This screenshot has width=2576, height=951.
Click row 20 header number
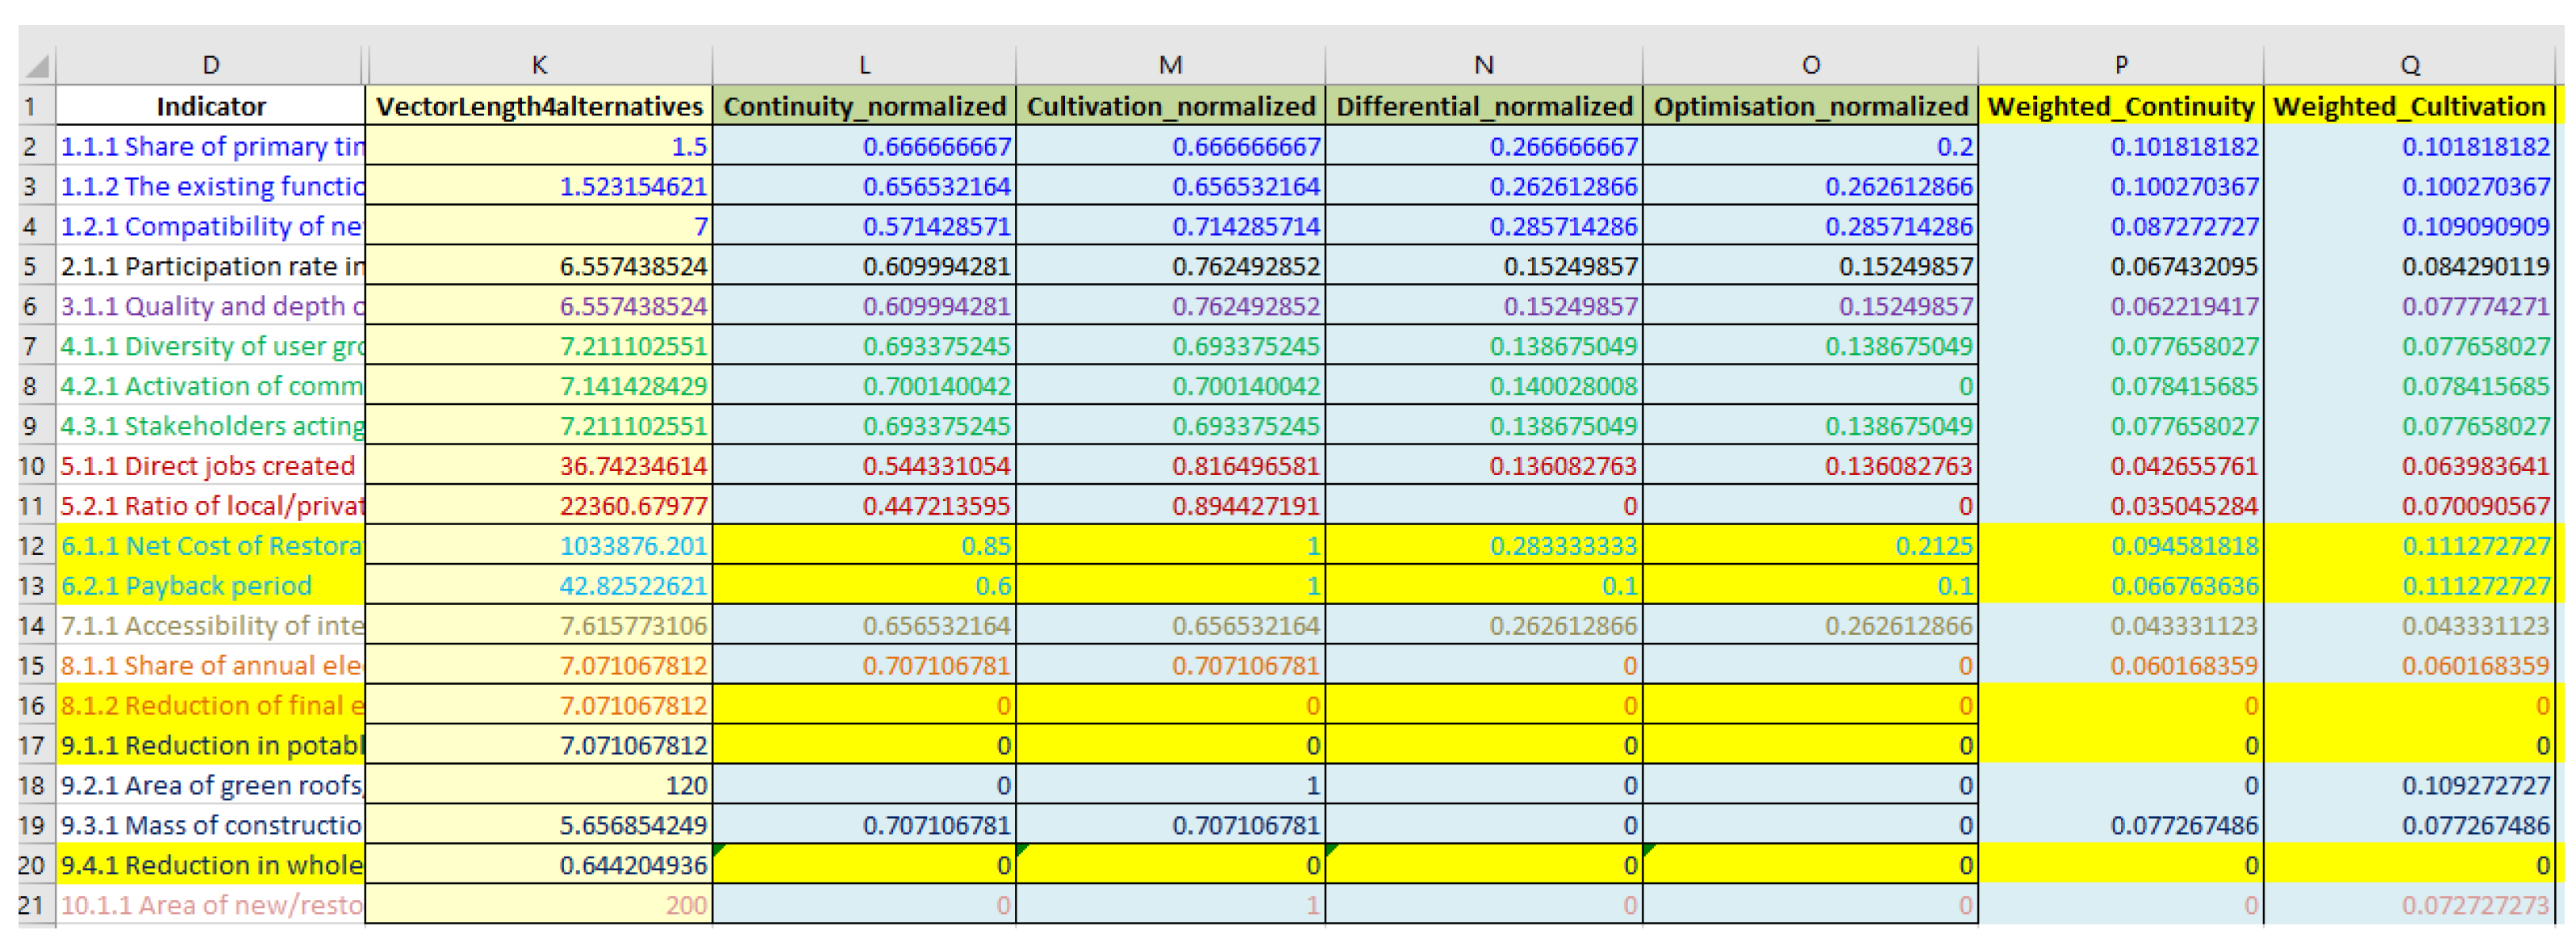pos(31,865)
